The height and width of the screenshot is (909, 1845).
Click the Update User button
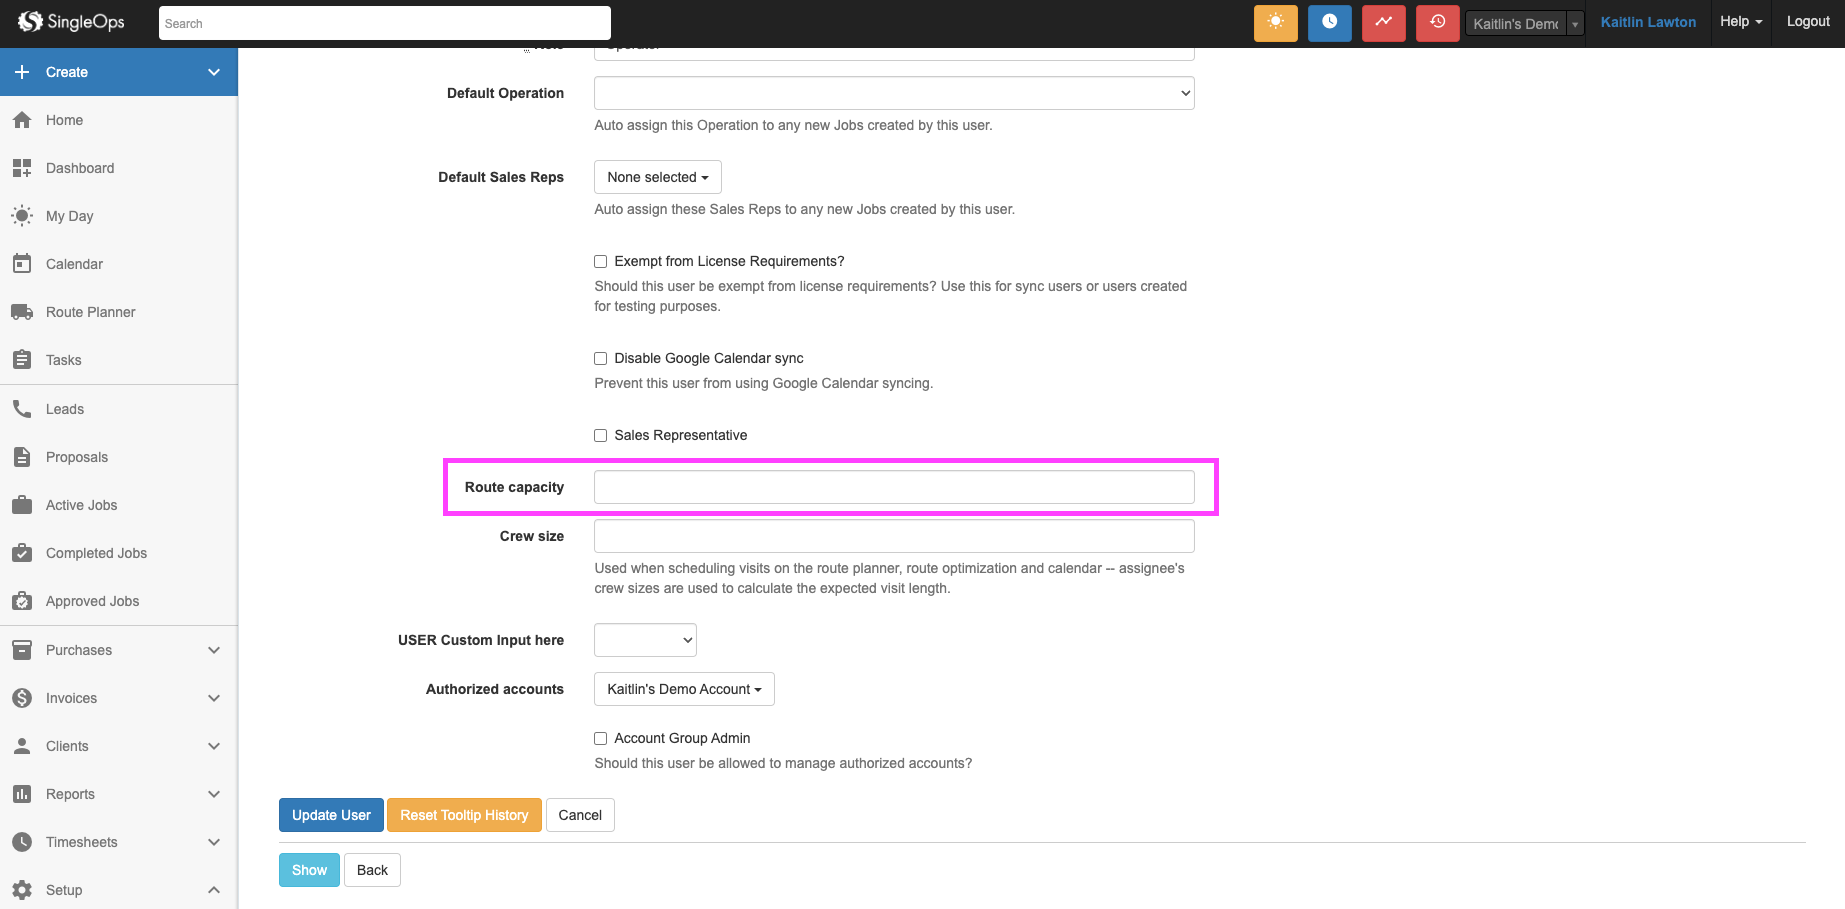(x=331, y=815)
